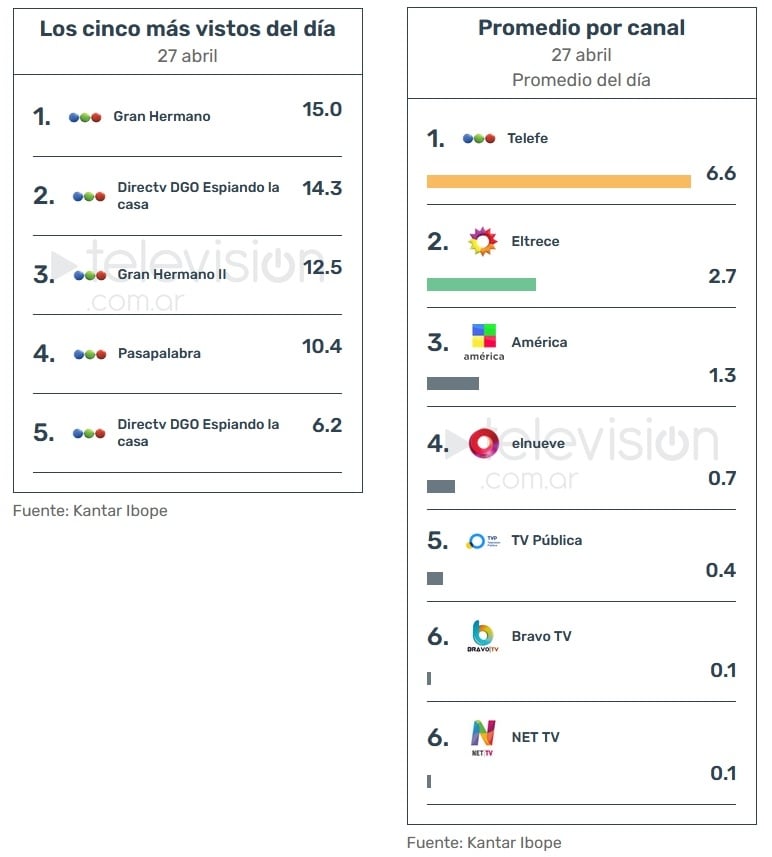Screen dimensions: 772x857
Task: Click the 15.0 rating value
Action: 322,109
